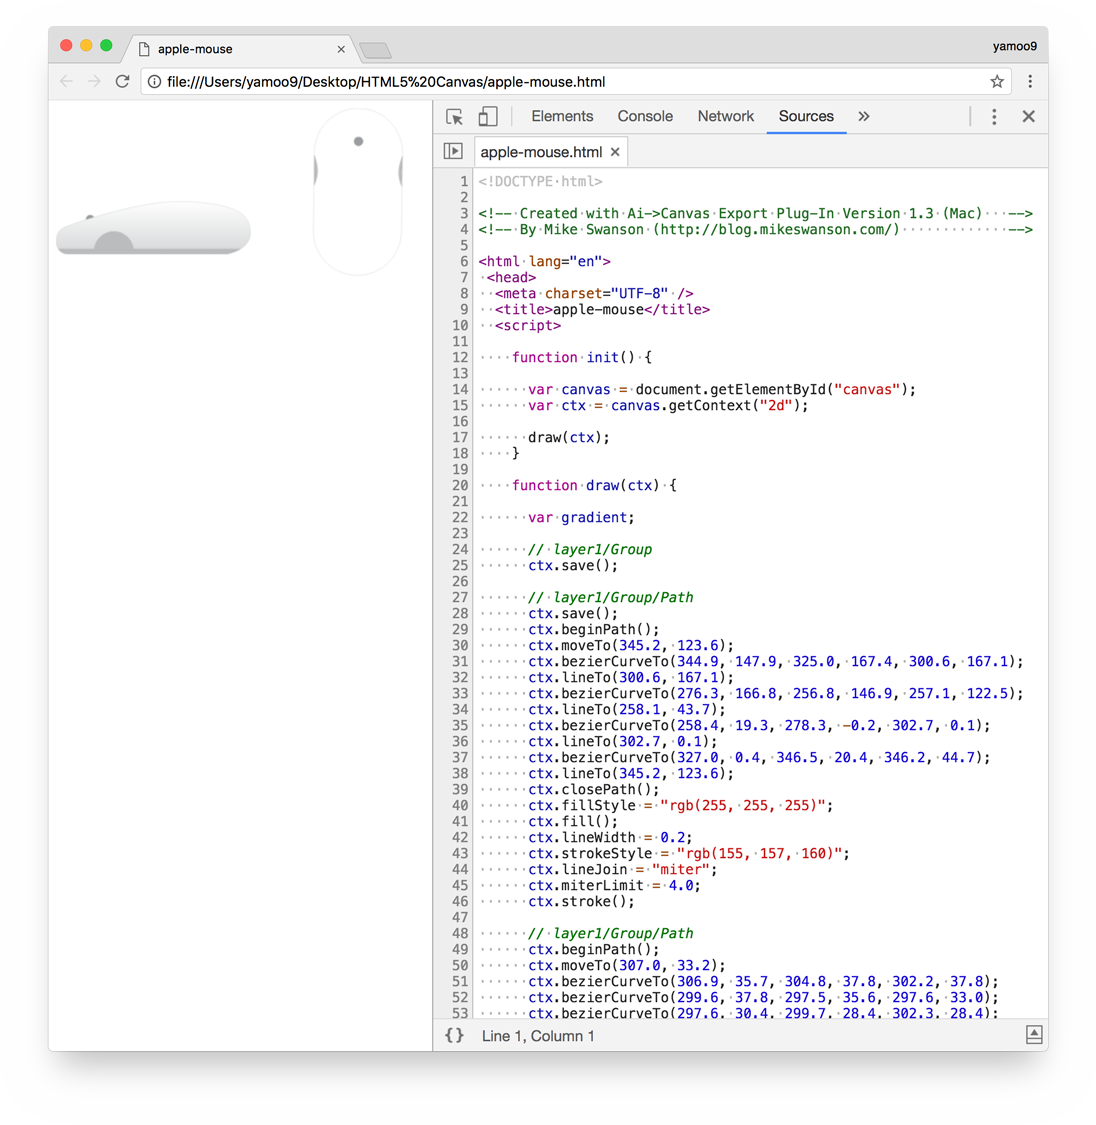Click the 'Line 1, Column 1' status text
Image resolution: width=1096 pixels, height=1125 pixels.
[538, 1036]
